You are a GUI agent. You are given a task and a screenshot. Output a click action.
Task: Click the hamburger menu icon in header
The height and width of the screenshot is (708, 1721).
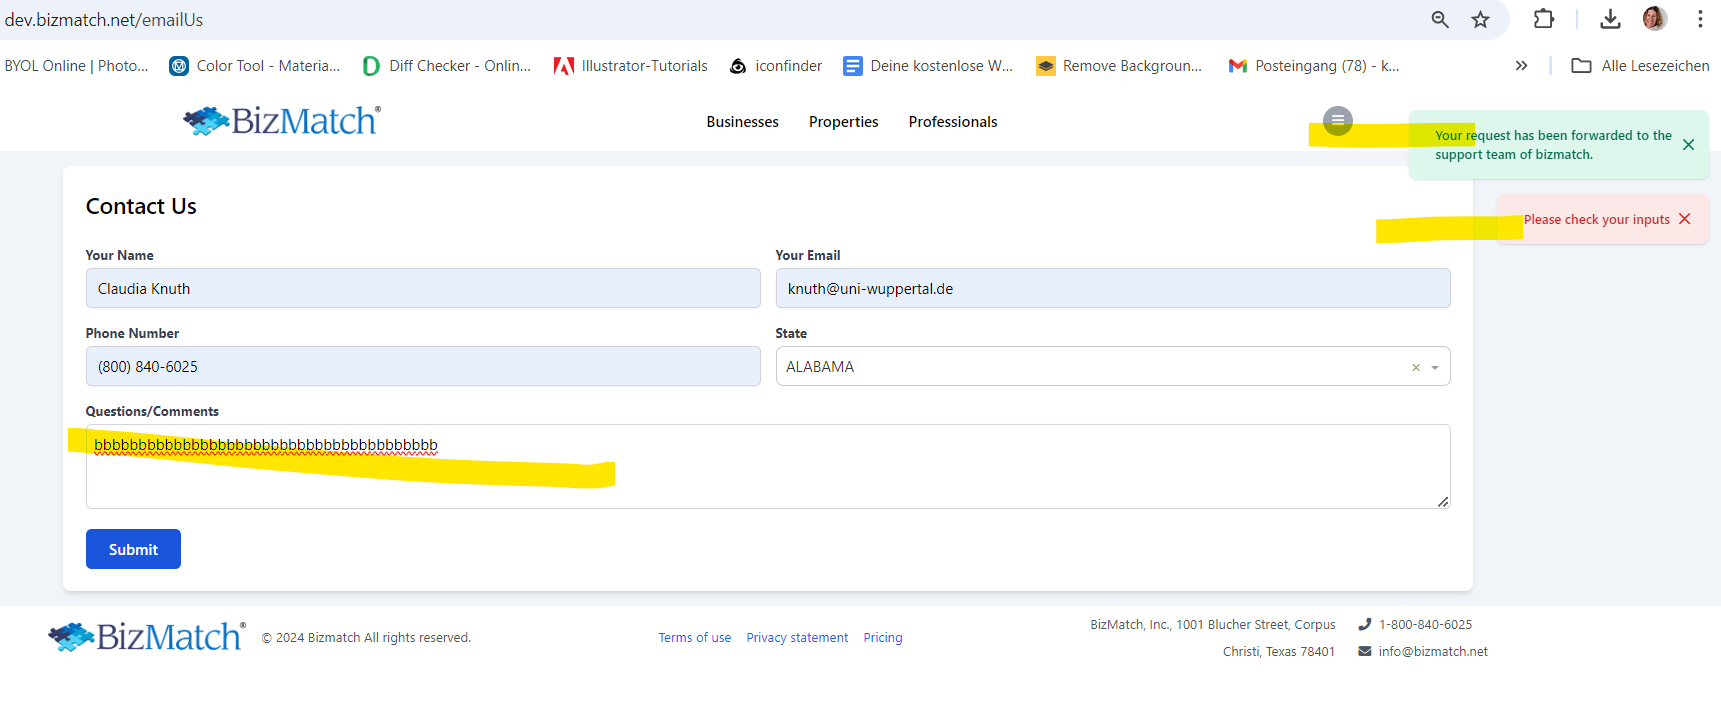pos(1337,121)
